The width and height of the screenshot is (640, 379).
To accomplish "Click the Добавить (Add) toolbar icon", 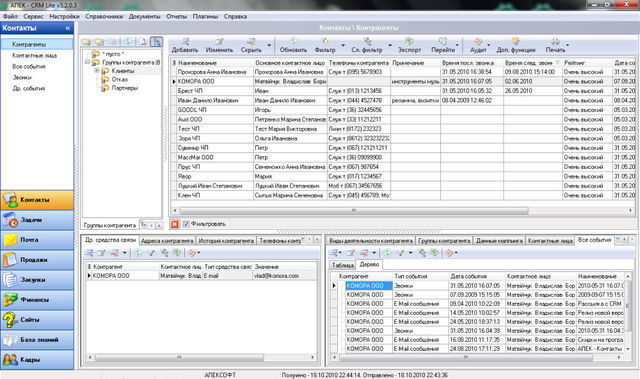I will 185,42.
